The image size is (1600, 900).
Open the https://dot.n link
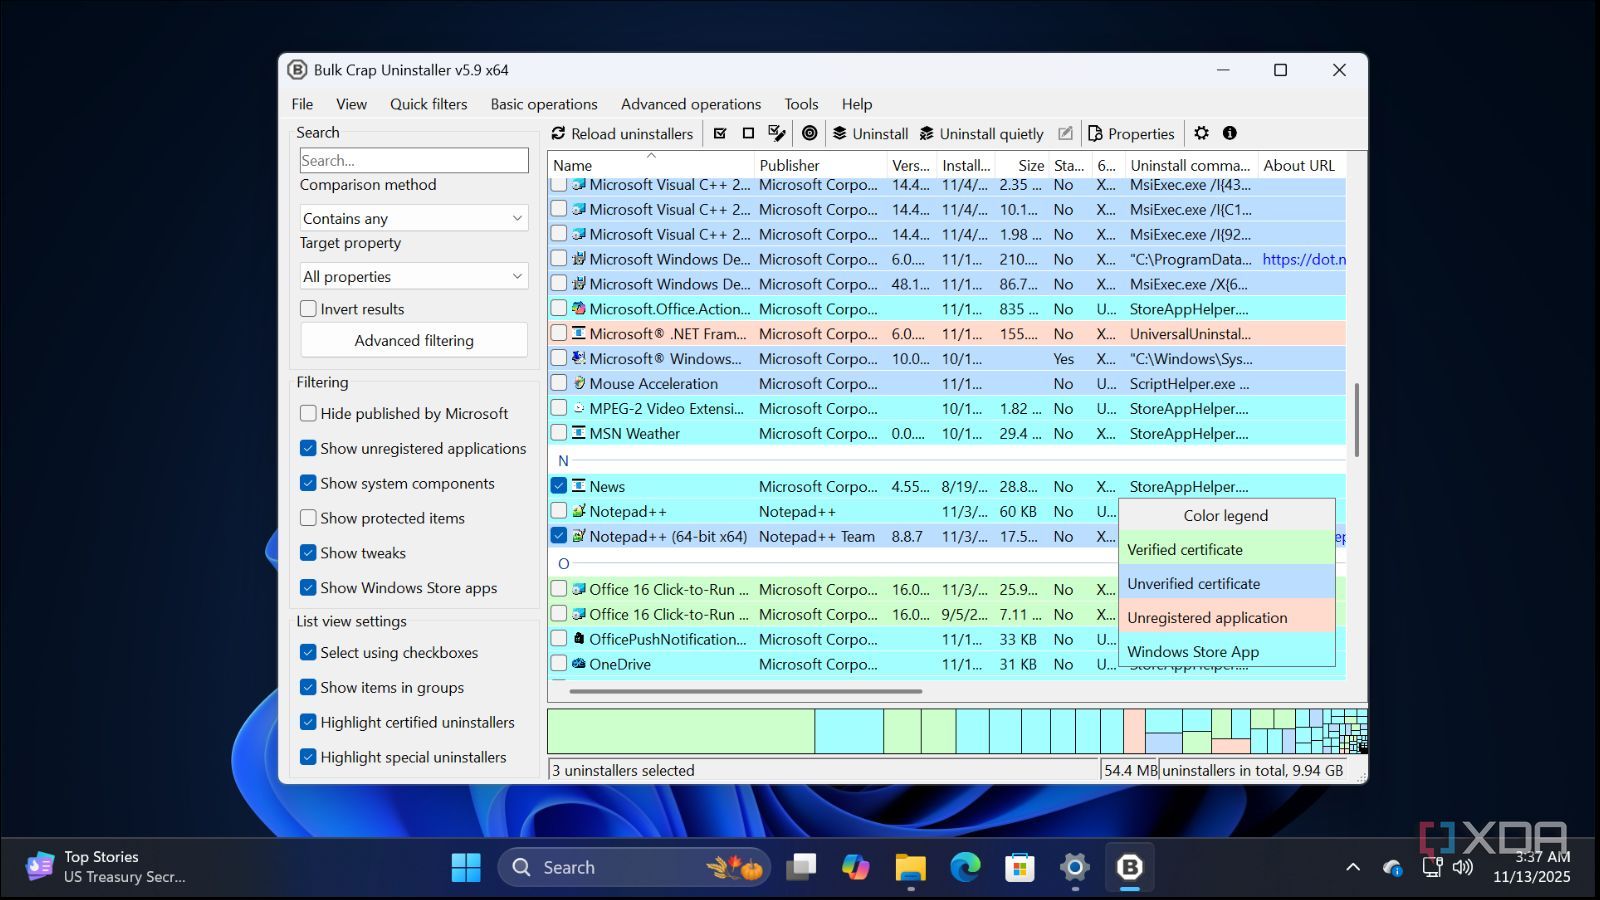(x=1304, y=259)
